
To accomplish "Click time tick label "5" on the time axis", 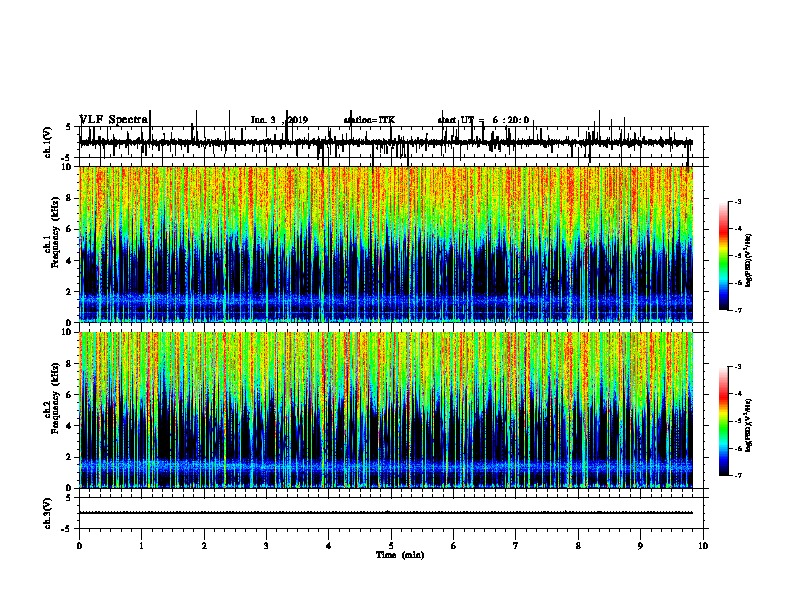I will [x=391, y=546].
